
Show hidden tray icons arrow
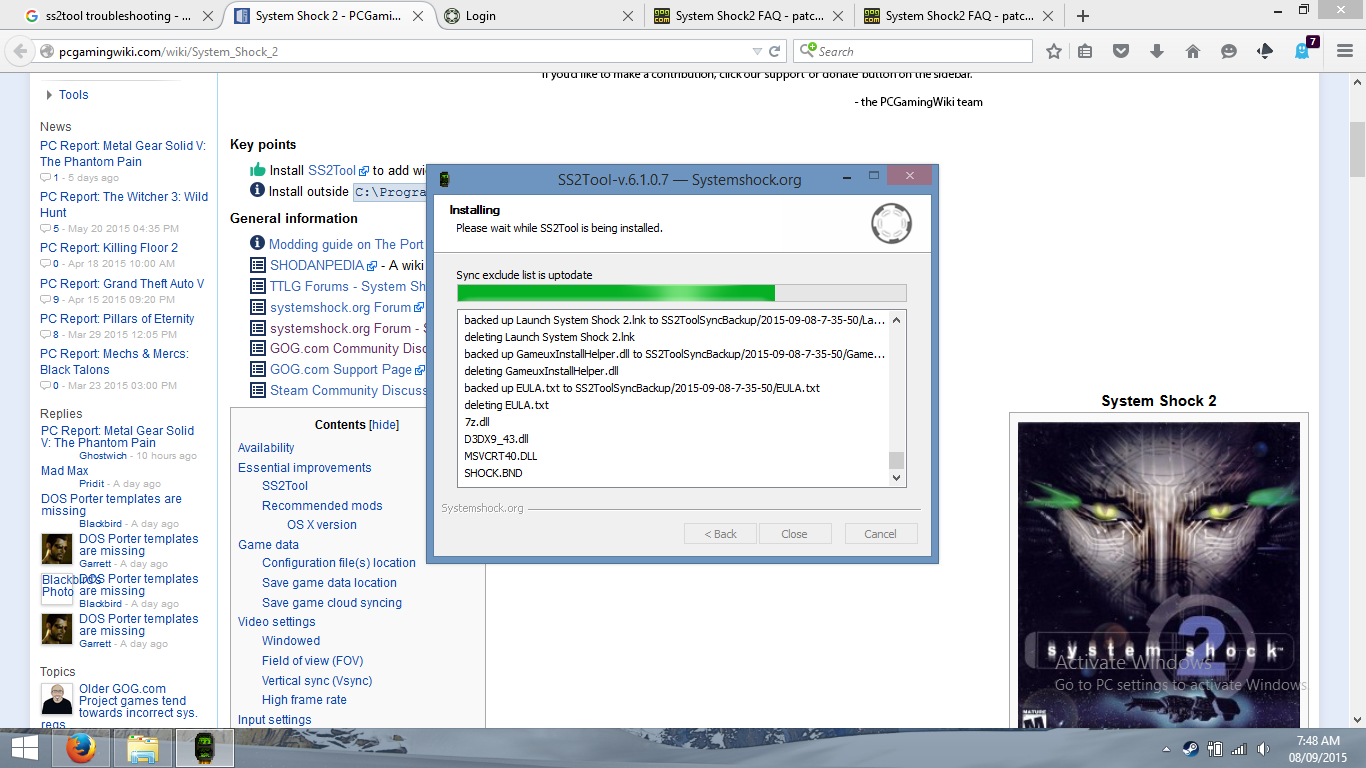point(1166,749)
